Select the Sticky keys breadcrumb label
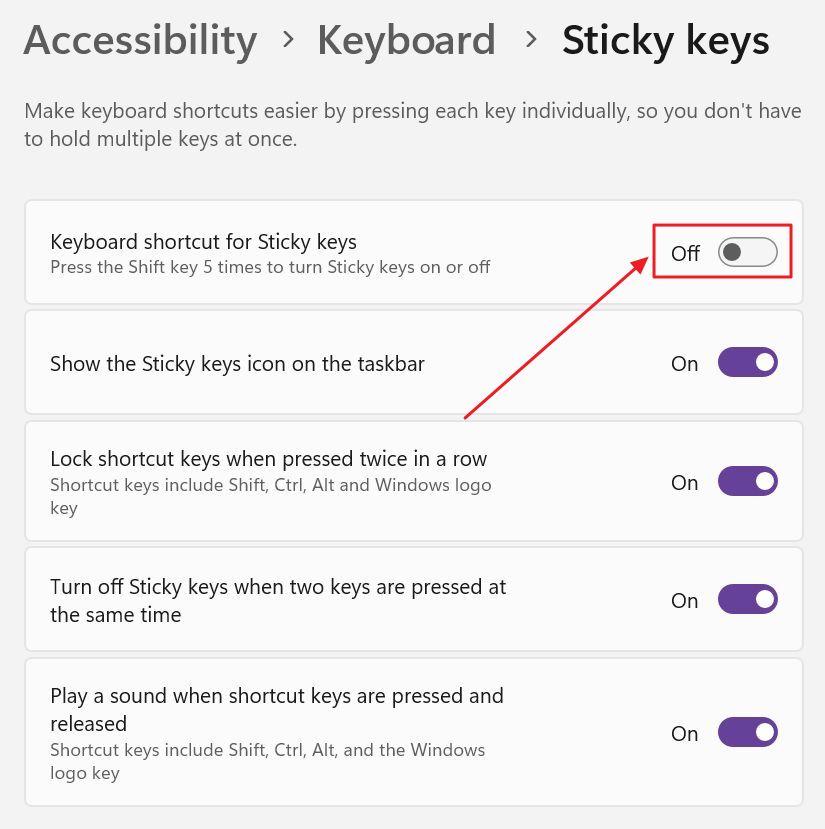The height and width of the screenshot is (829, 825). pos(665,40)
